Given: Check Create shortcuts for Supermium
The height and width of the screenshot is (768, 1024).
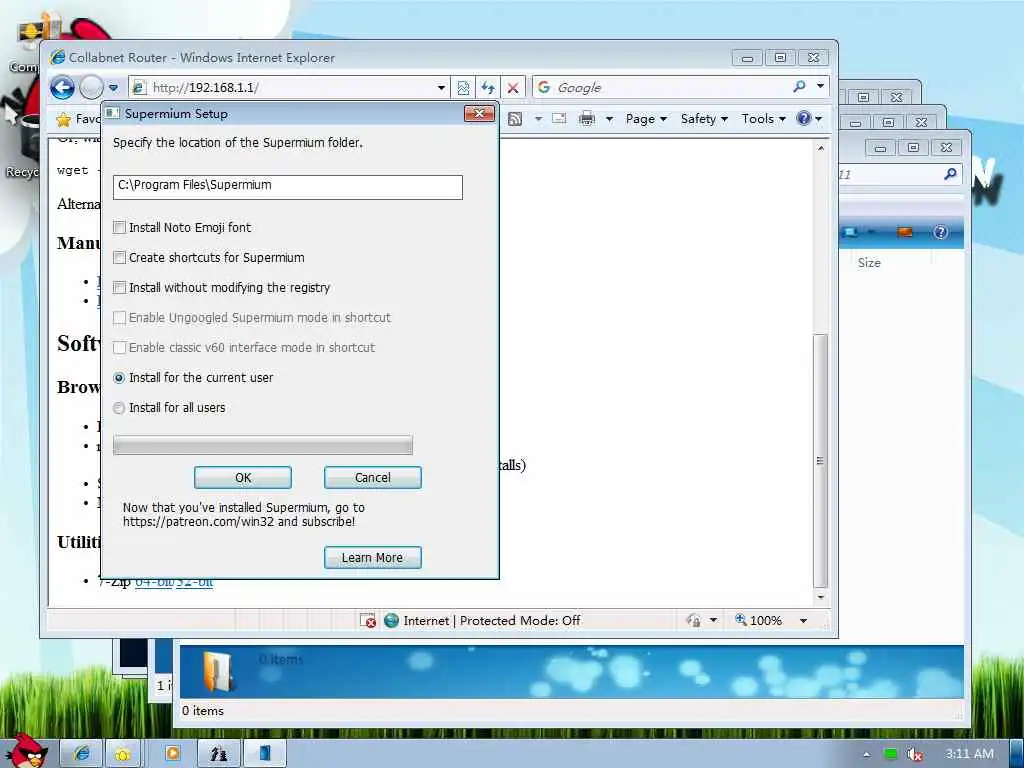Looking at the screenshot, I should [120, 257].
